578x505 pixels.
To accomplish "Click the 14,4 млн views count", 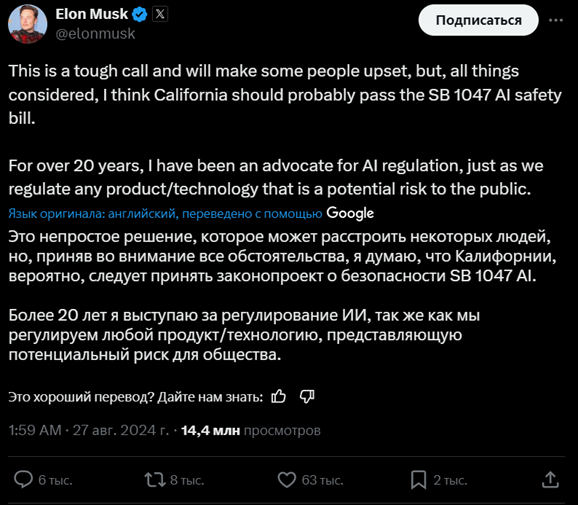I will click(210, 430).
